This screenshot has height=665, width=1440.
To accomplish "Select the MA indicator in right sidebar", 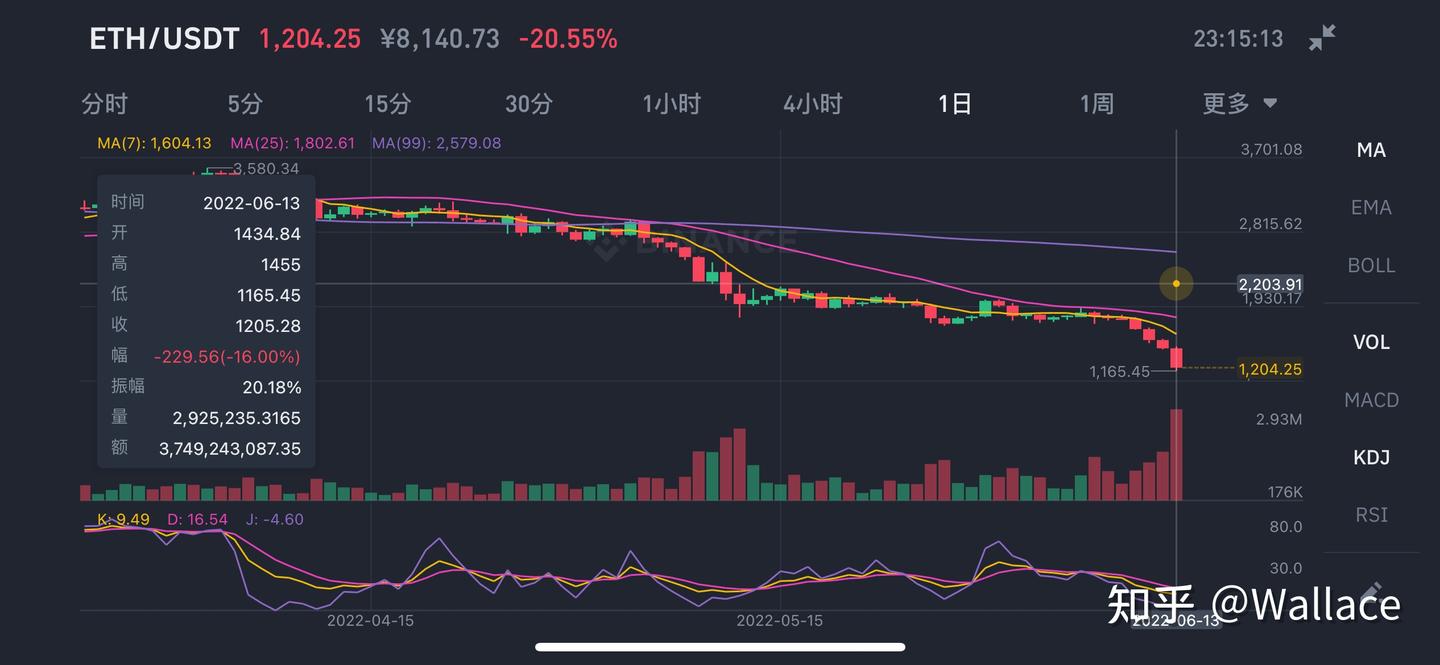I will pos(1370,149).
